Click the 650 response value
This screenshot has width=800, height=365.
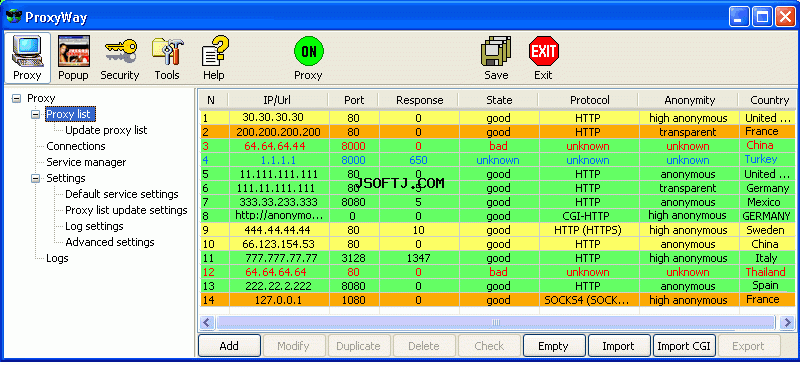[x=418, y=160]
